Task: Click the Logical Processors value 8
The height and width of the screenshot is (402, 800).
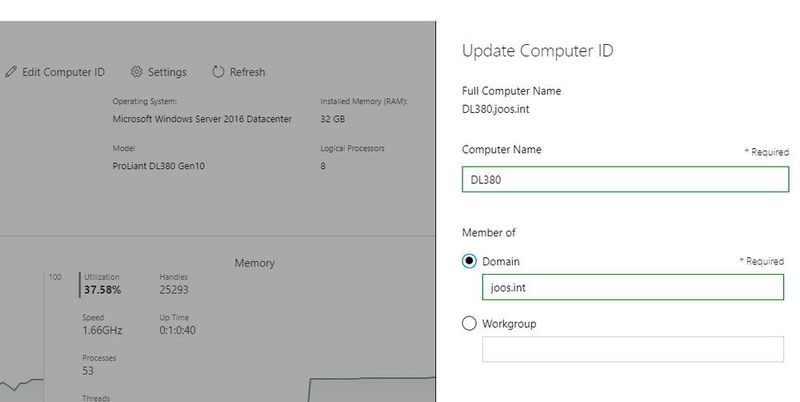Action: coord(323,166)
